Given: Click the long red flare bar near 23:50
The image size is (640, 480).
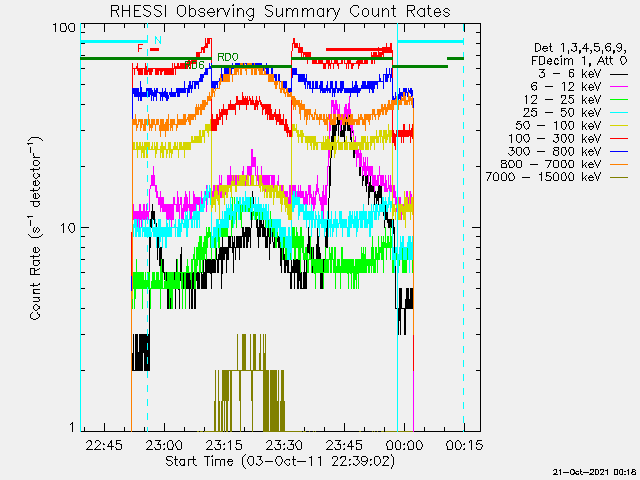Looking at the screenshot, I should (359, 49).
